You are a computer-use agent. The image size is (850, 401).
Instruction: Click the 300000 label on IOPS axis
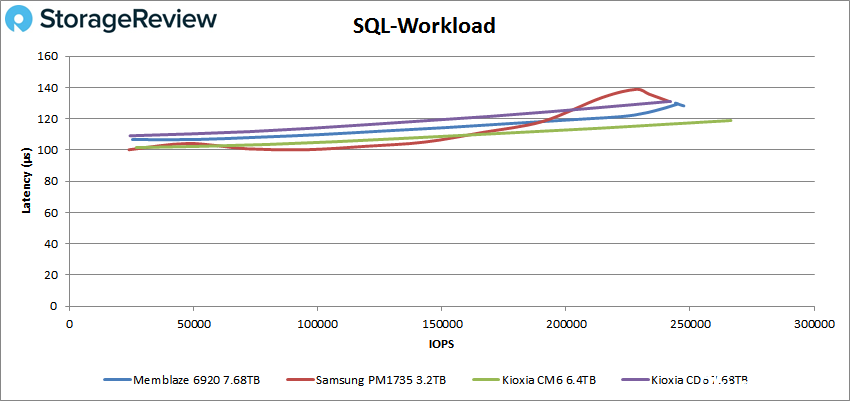[x=814, y=324]
